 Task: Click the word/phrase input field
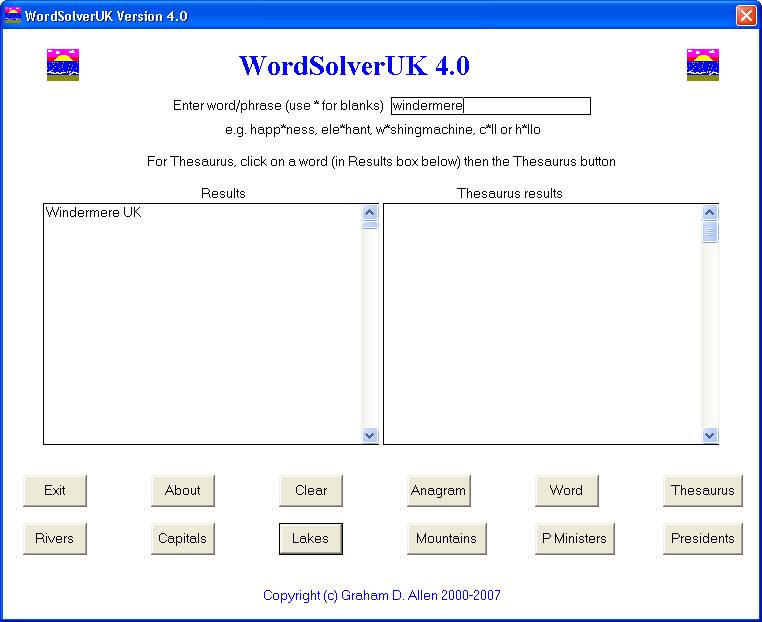pyautogui.click(x=490, y=106)
